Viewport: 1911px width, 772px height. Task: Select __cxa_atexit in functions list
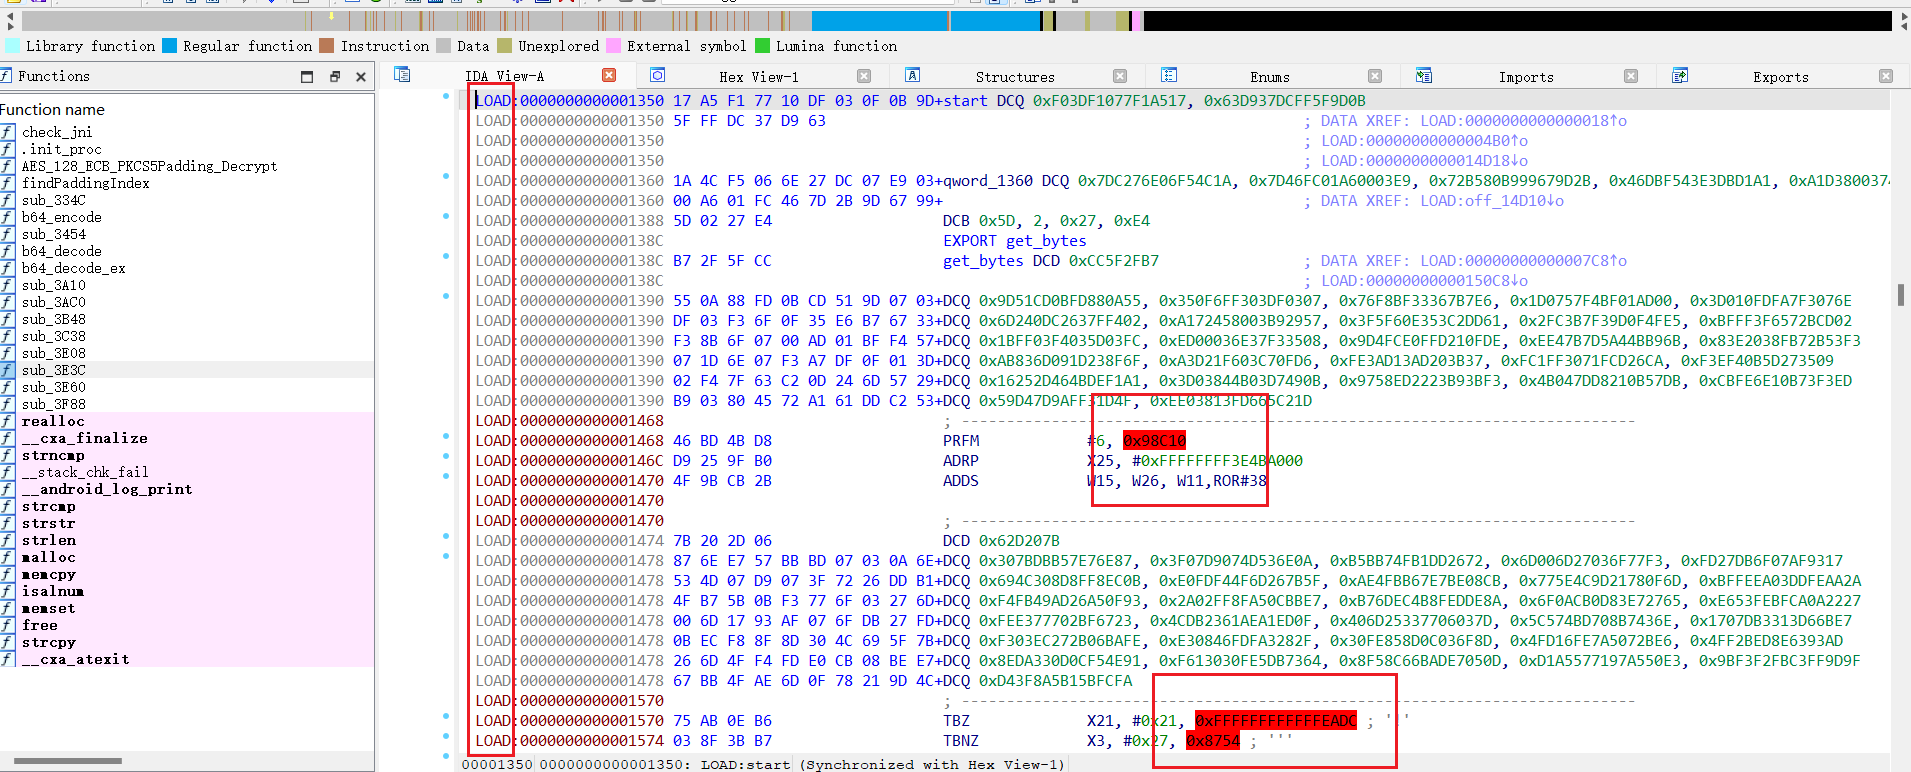(75, 659)
